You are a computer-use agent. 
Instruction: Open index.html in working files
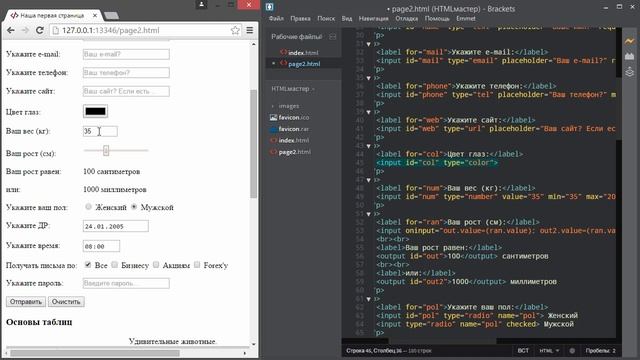pos(303,53)
